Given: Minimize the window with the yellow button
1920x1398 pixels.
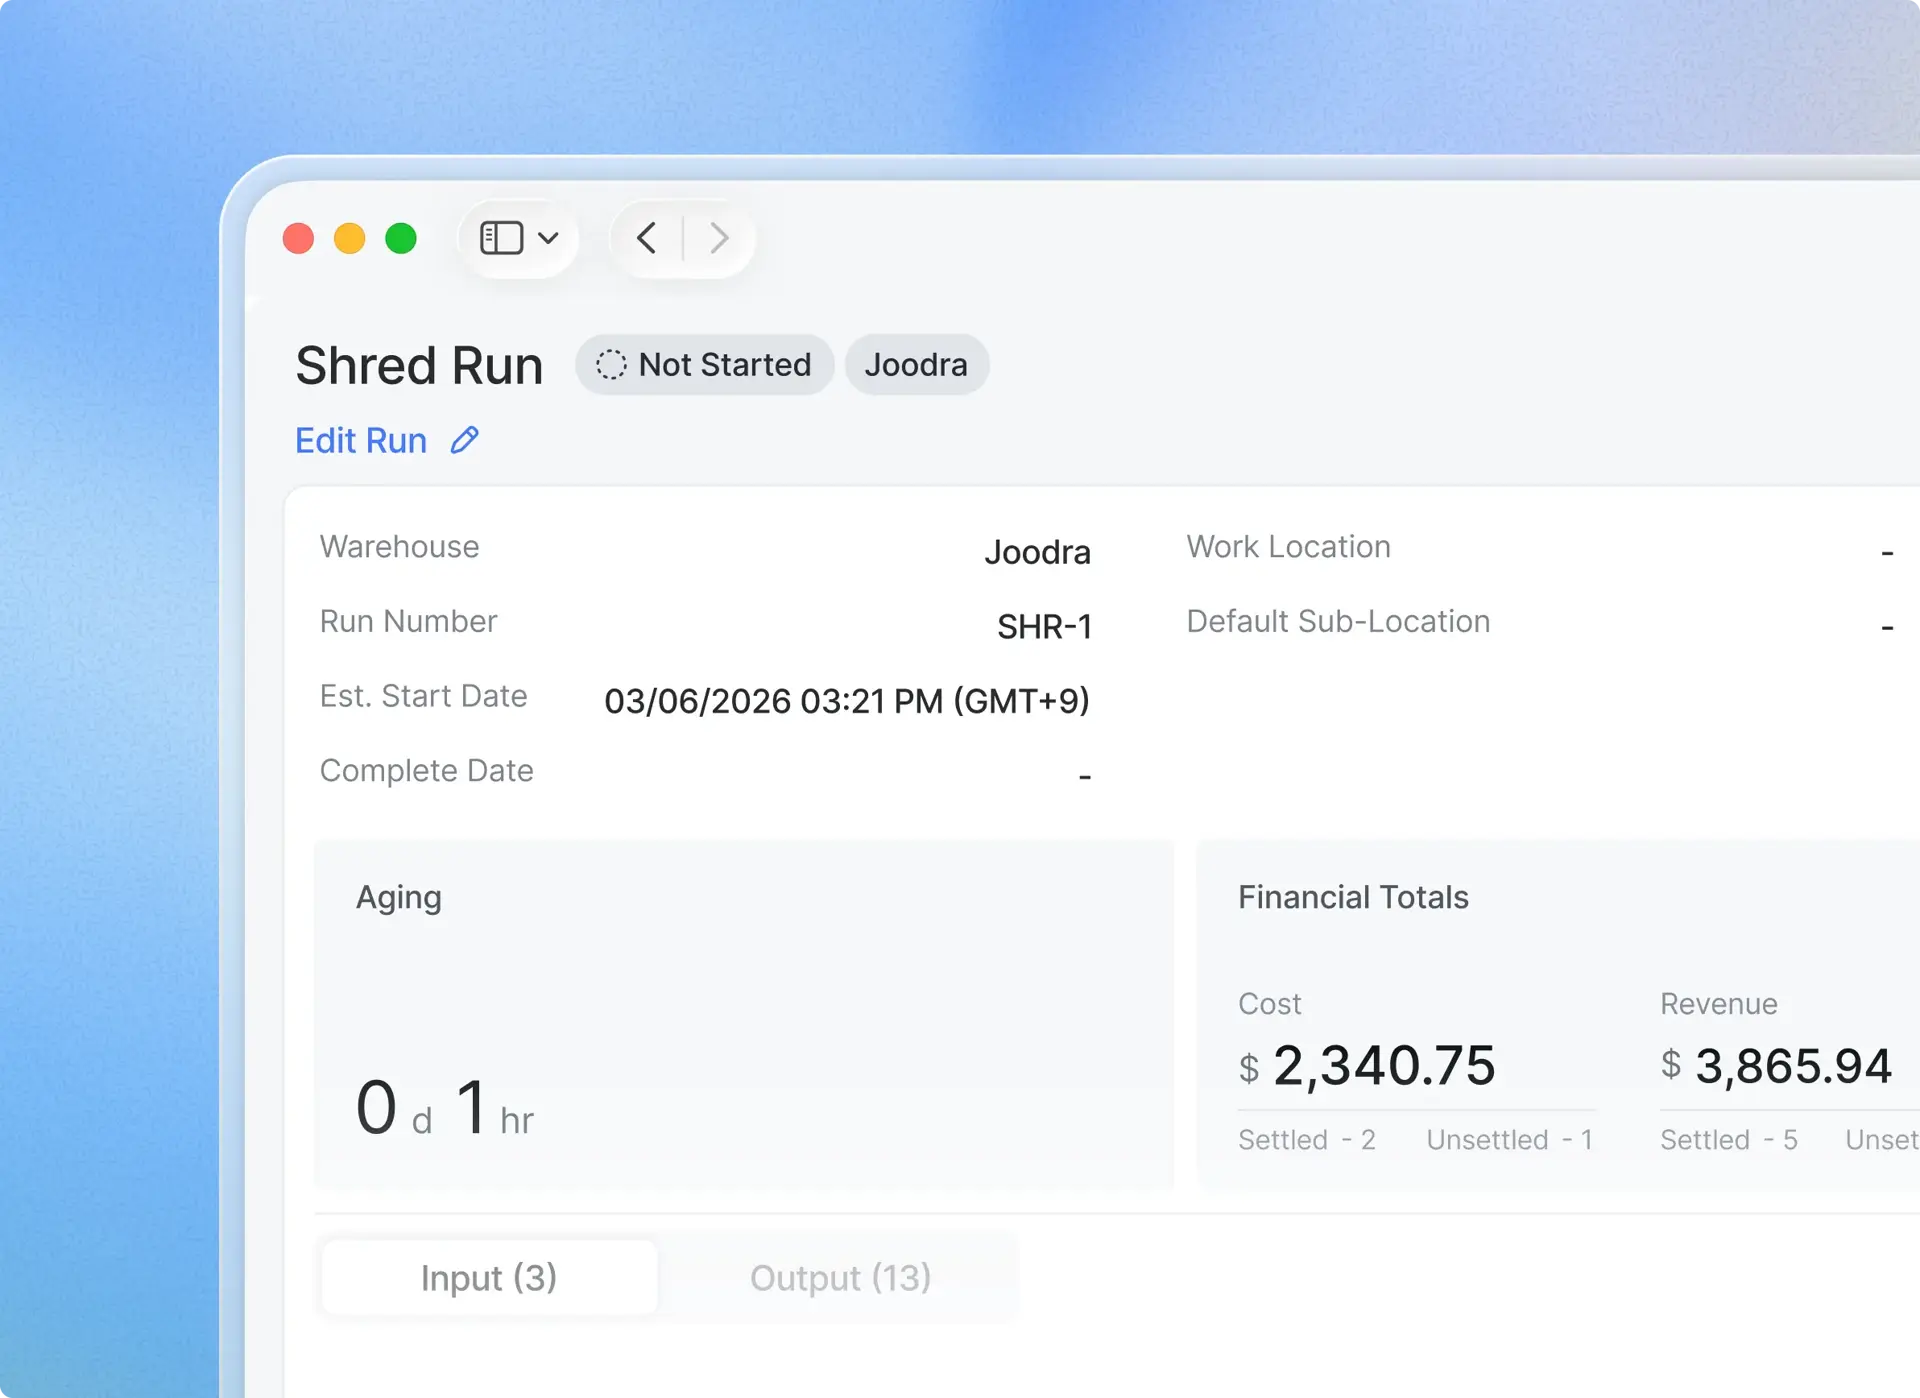Looking at the screenshot, I should click(x=350, y=238).
